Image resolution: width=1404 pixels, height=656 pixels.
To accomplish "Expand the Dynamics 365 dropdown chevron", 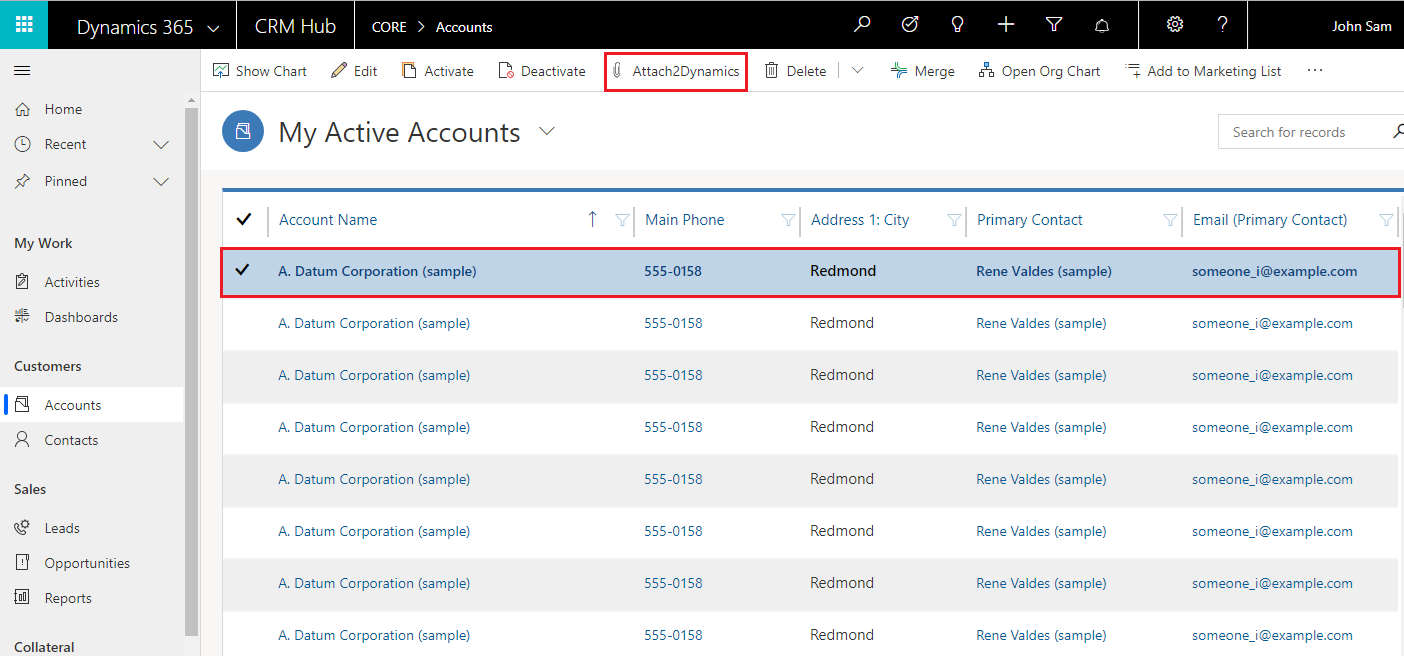I will tap(213, 29).
